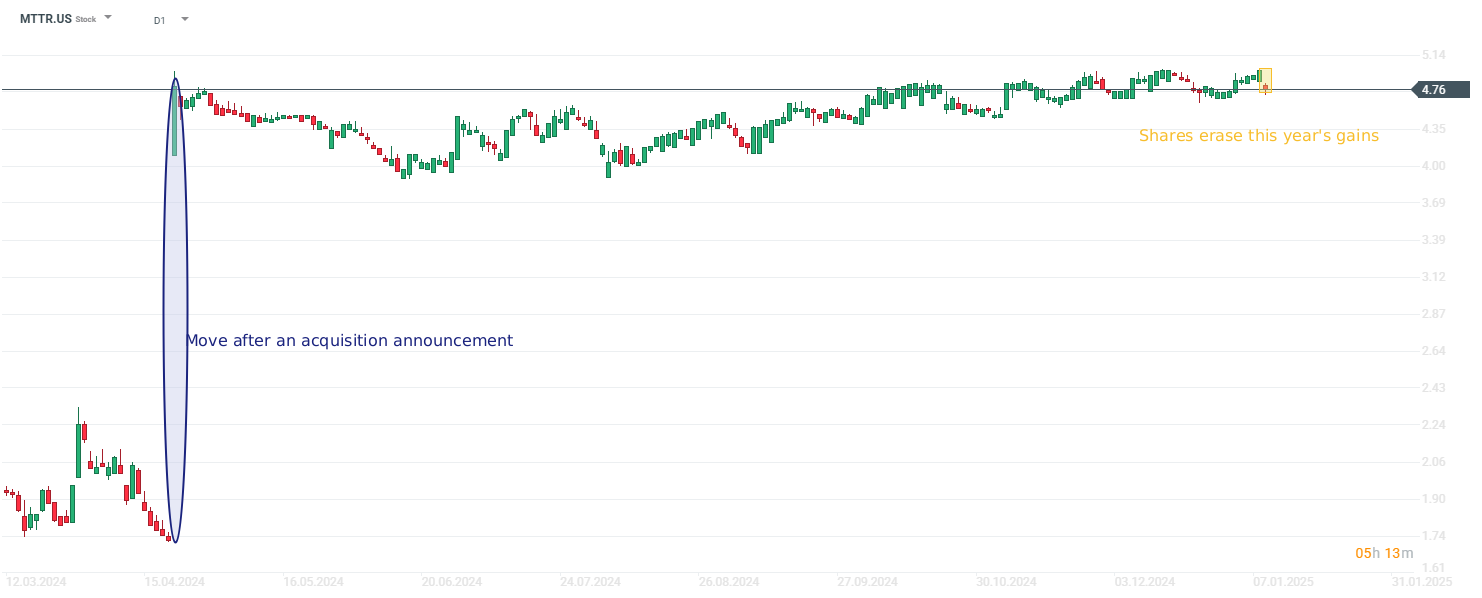This screenshot has height=598, width=1482.
Task: Click the 2.87 price scale value
Action: pos(1433,314)
